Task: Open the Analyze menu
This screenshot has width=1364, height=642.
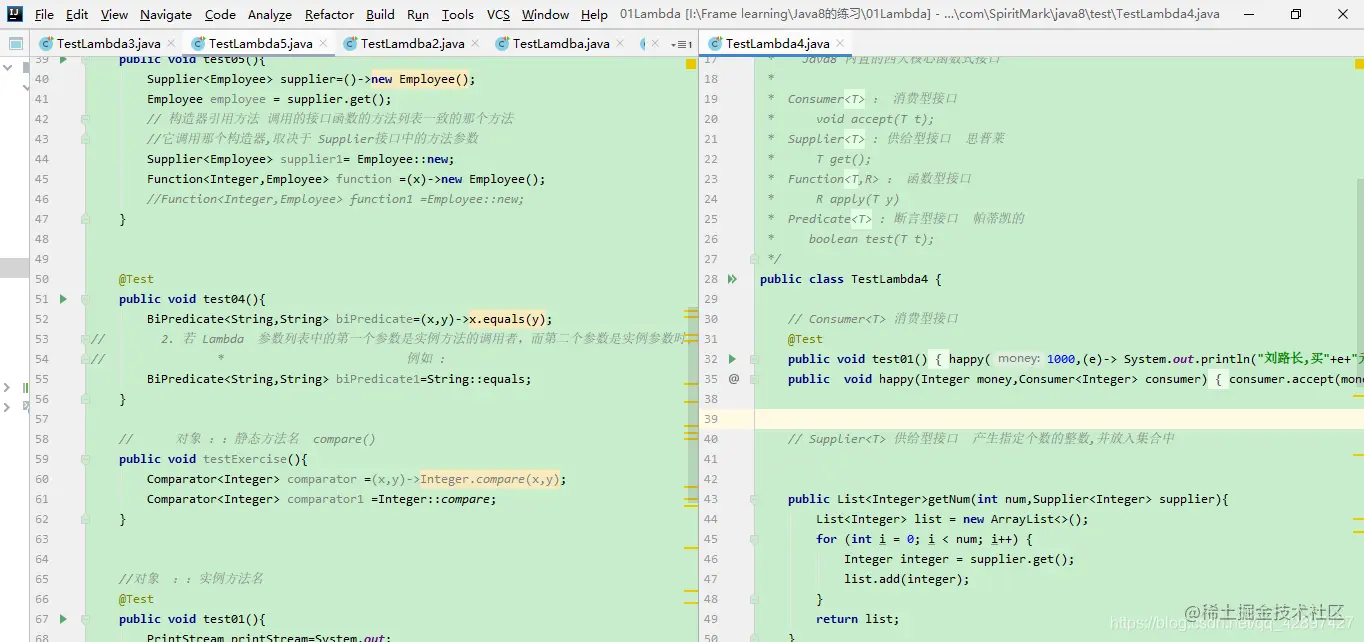Action: [x=270, y=14]
